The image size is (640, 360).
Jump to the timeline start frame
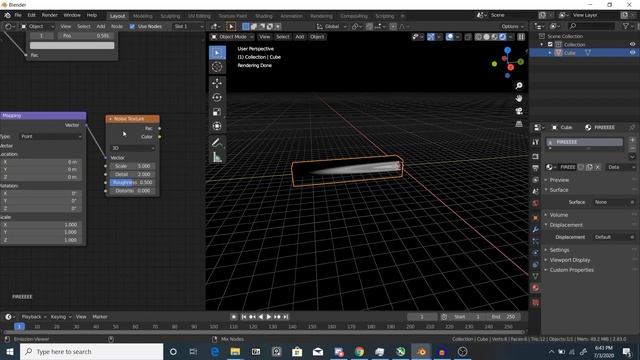pyautogui.click(x=244, y=317)
